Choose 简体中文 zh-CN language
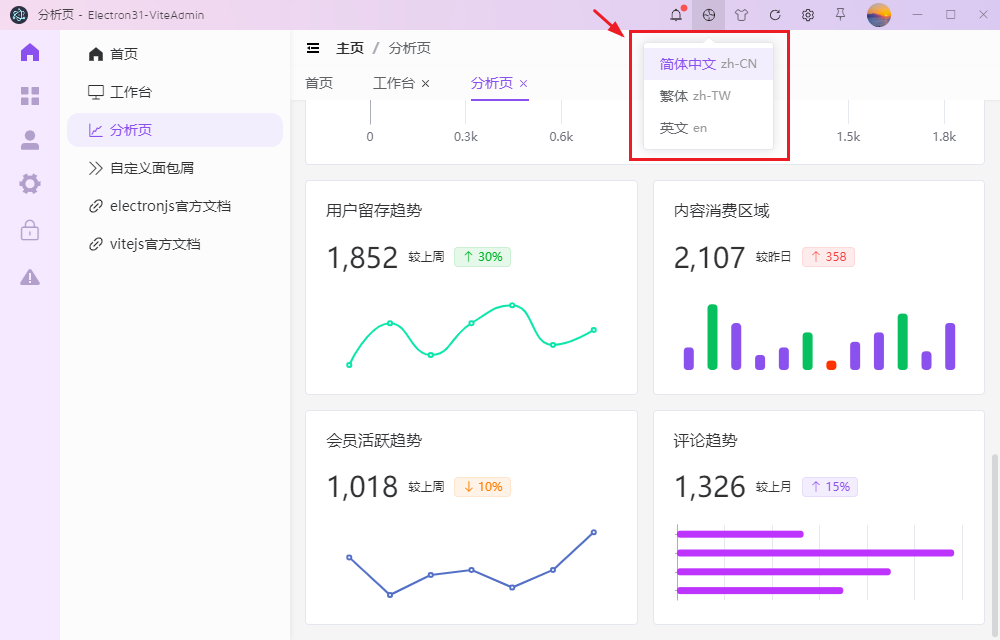 point(709,64)
